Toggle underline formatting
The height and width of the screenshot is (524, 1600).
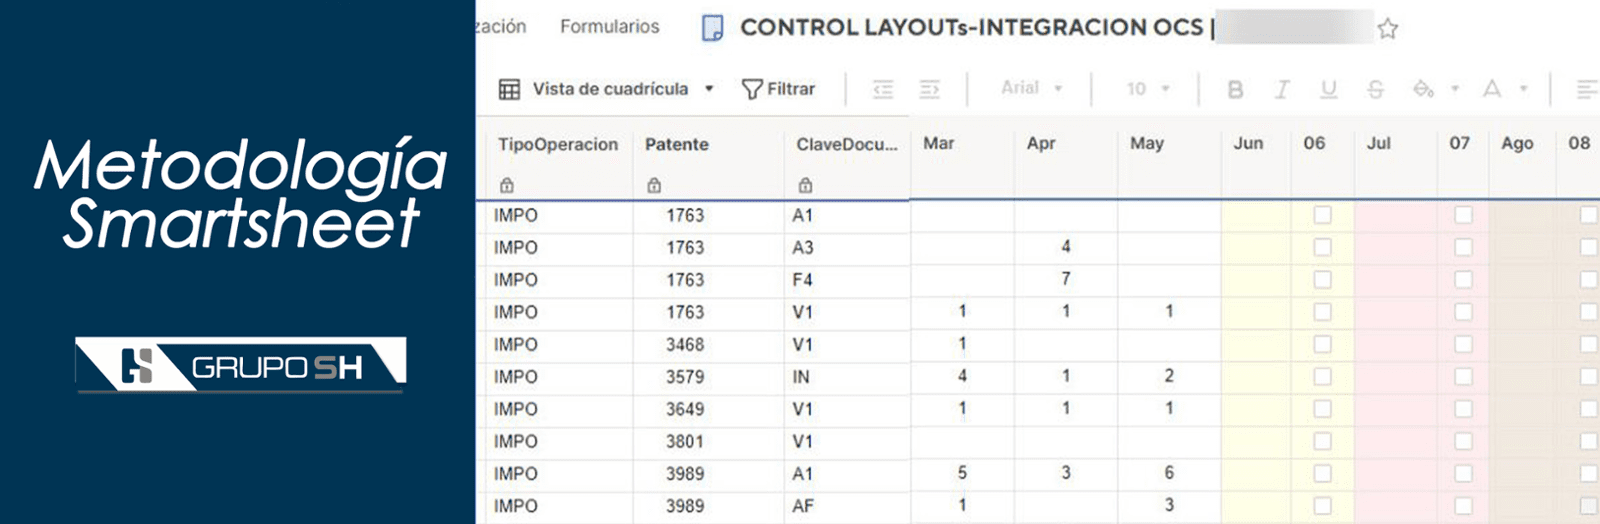[1328, 89]
